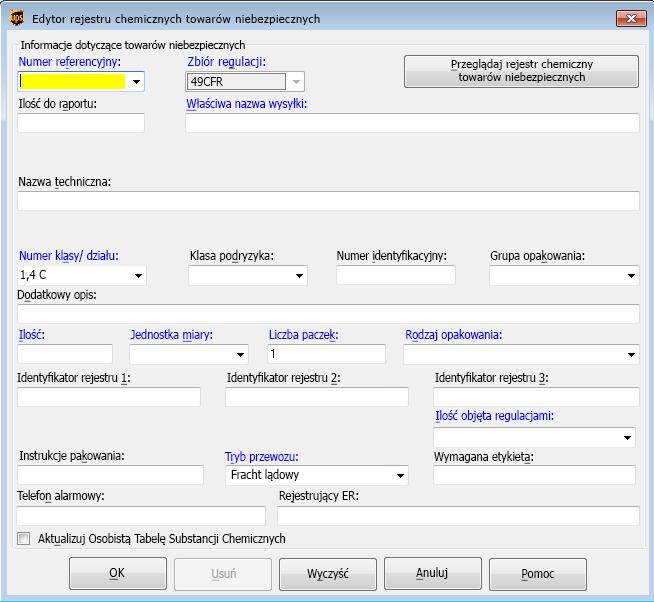The image size is (654, 602).
Task: Open the Numer referencyjny dropdown
Action: (136, 82)
